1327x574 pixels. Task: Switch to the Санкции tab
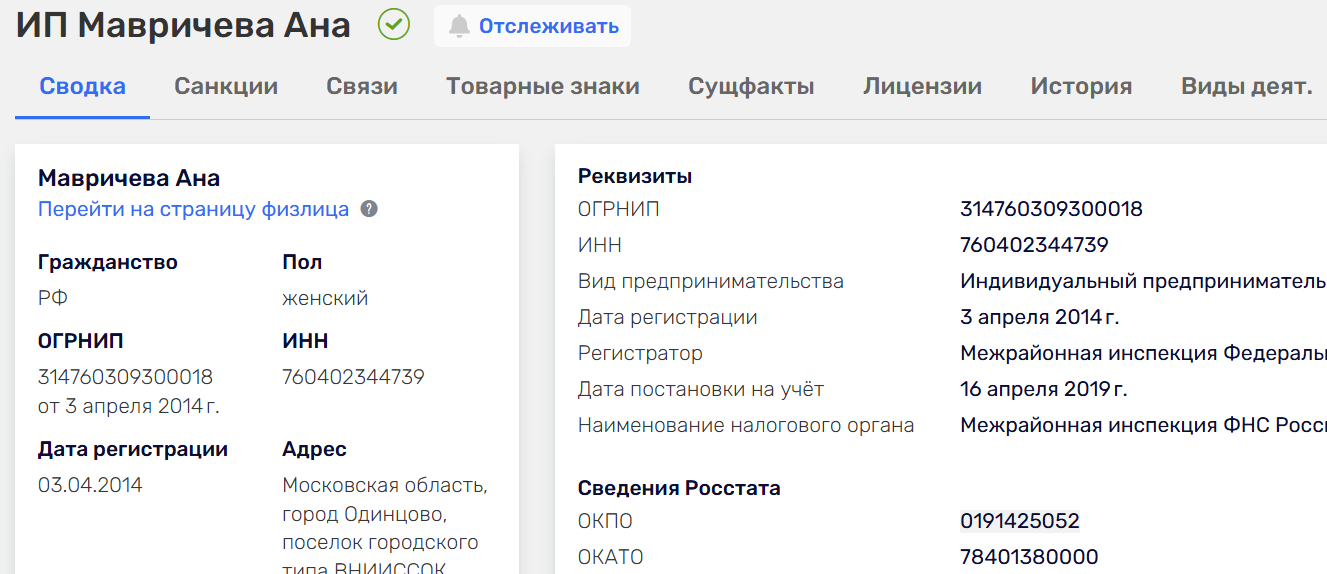(x=226, y=86)
